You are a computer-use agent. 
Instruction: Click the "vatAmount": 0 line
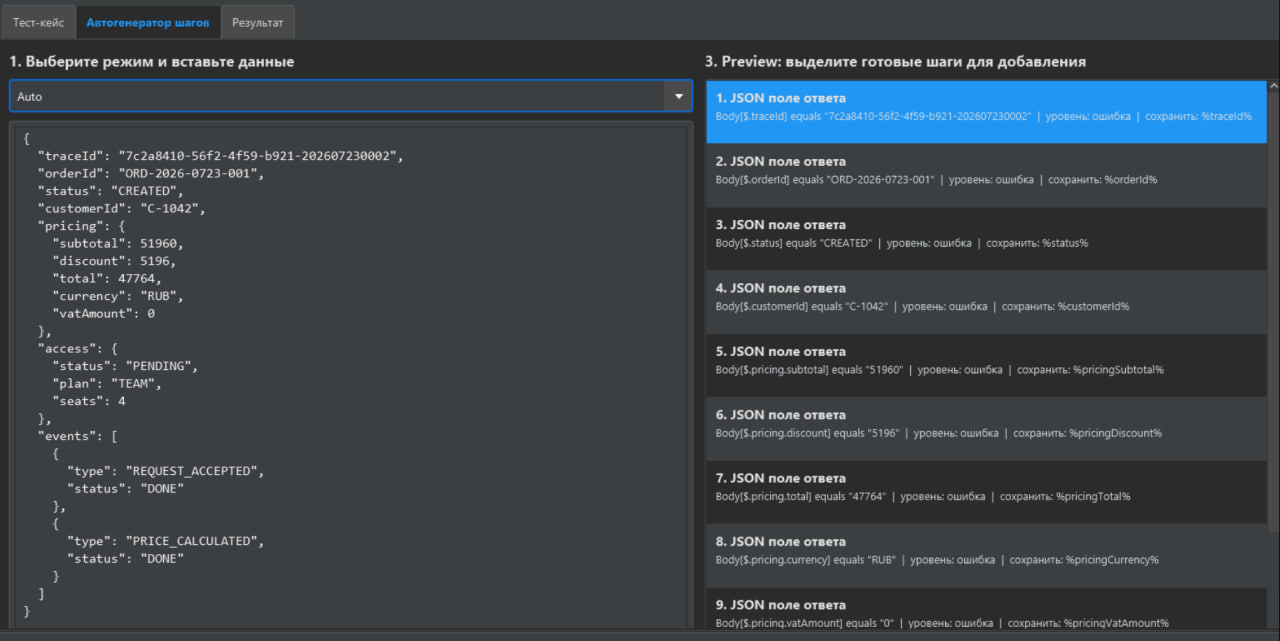pyautogui.click(x=103, y=313)
